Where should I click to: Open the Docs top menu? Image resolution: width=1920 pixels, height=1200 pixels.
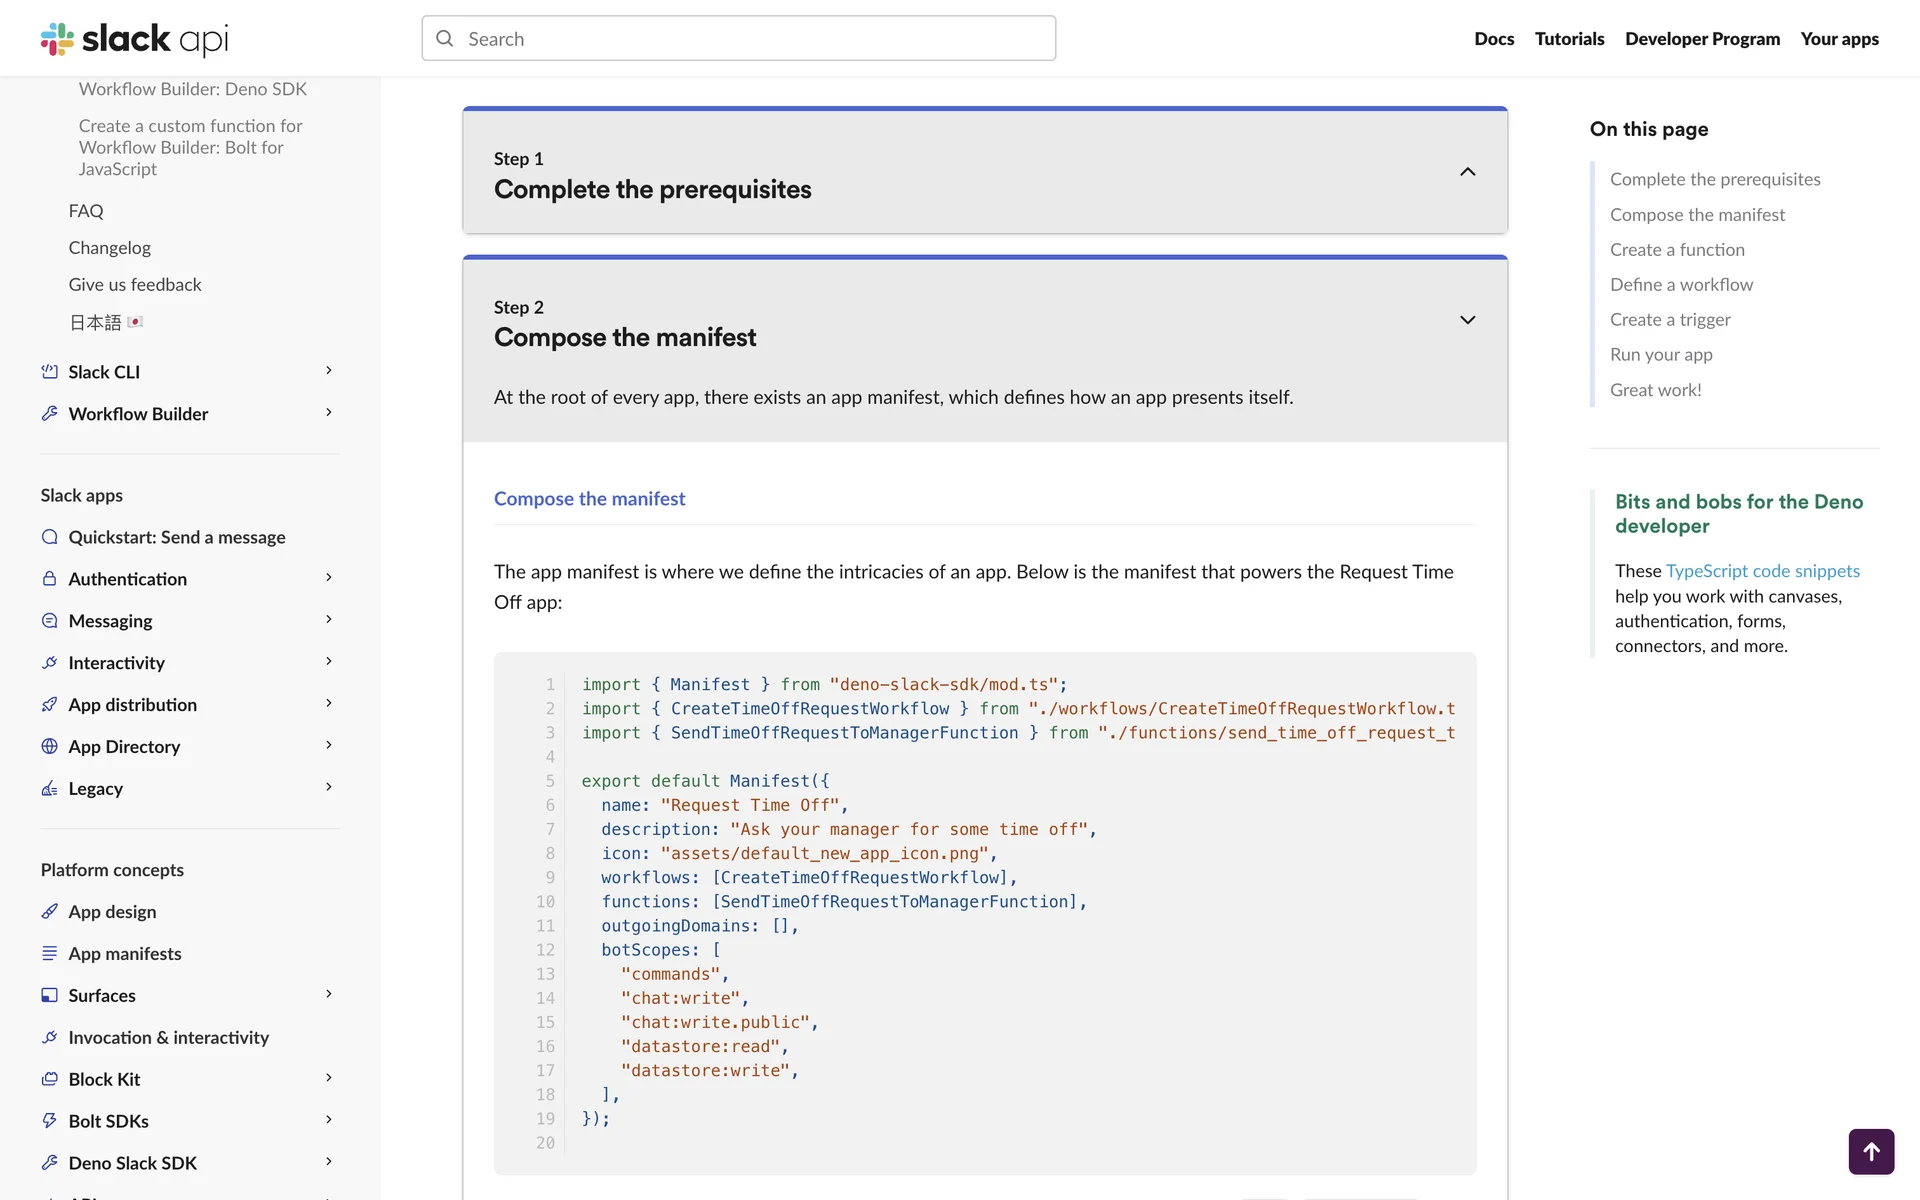[1493, 39]
